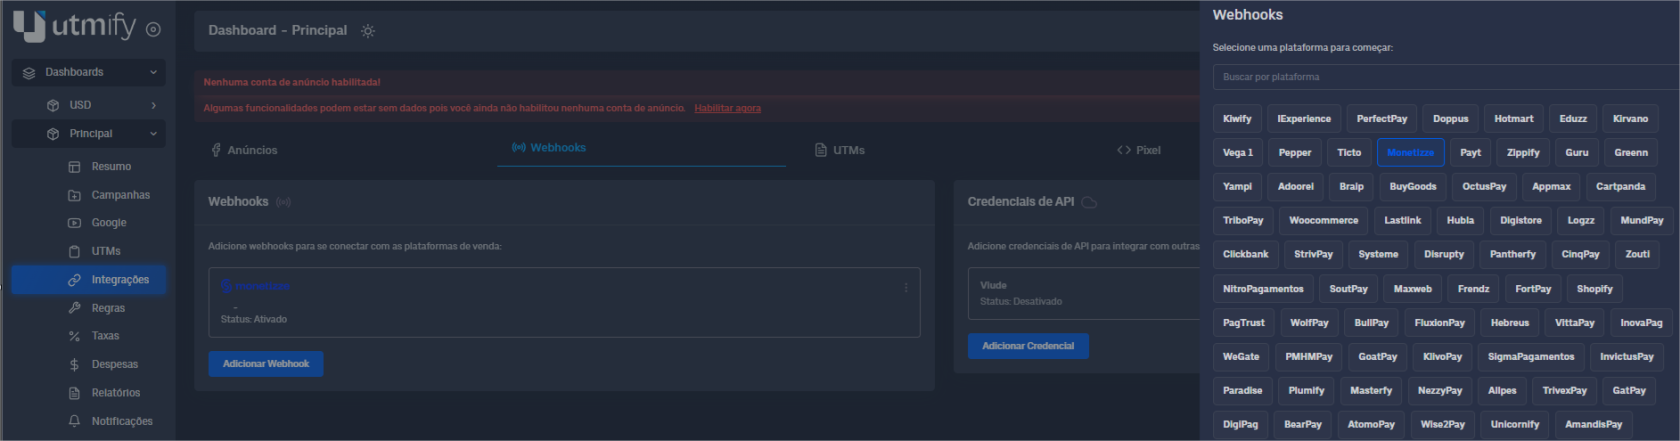Open Resumo in the sidebar
Viewport: 1680px width, 441px height.
(x=111, y=167)
